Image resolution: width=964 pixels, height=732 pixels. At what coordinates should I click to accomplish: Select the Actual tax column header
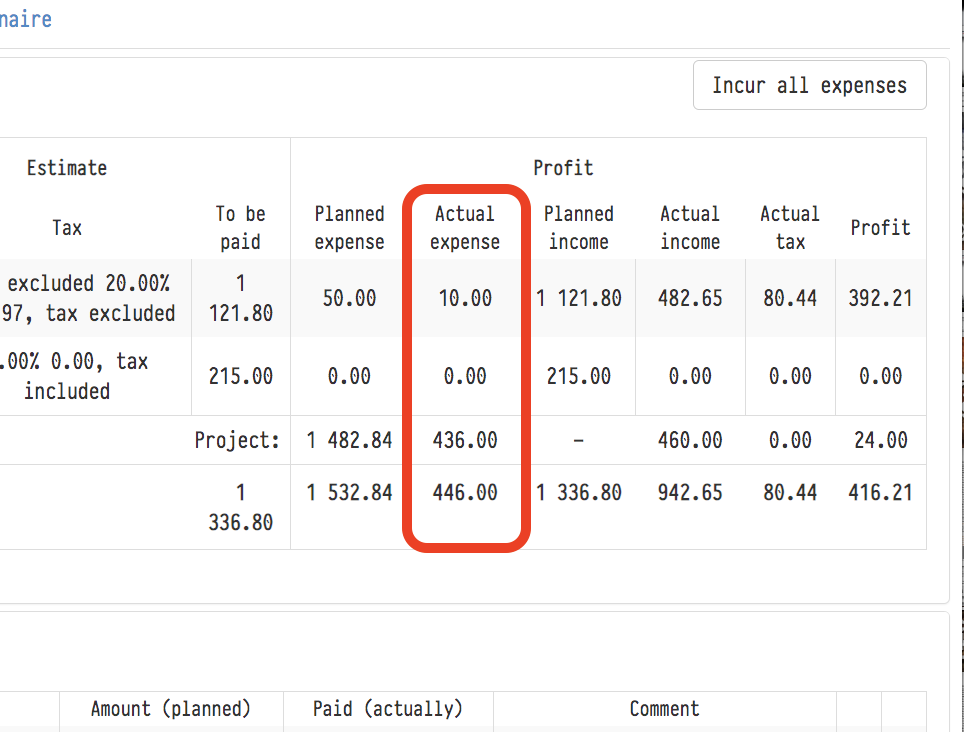[x=789, y=228]
